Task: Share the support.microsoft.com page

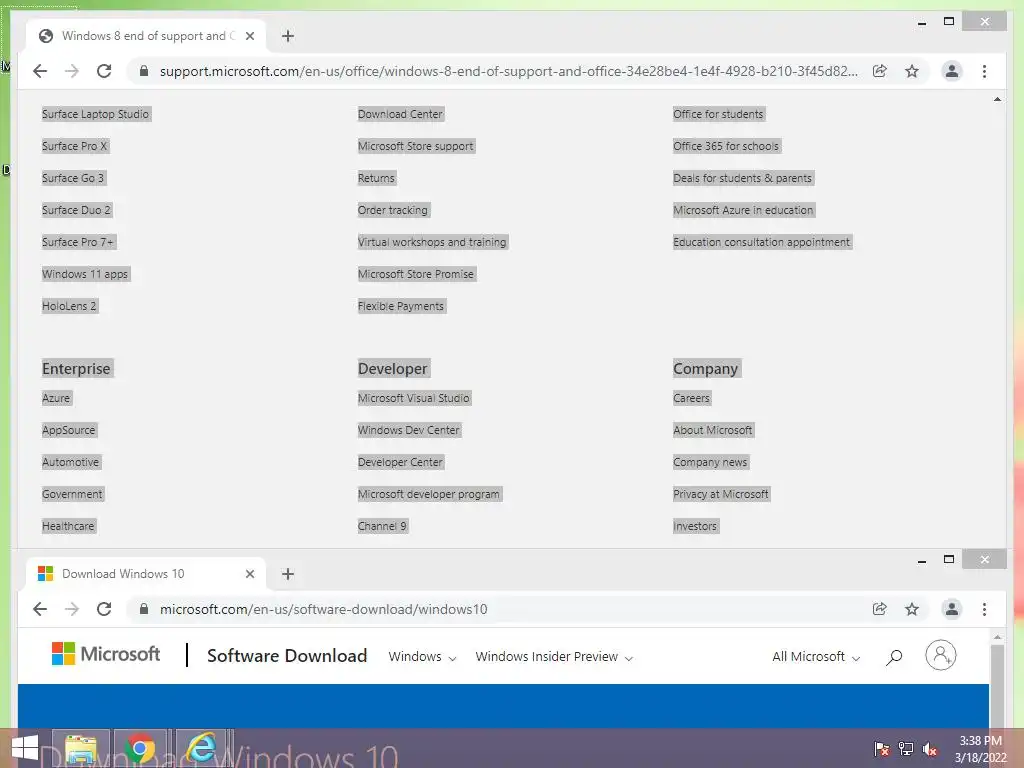Action: pos(880,71)
